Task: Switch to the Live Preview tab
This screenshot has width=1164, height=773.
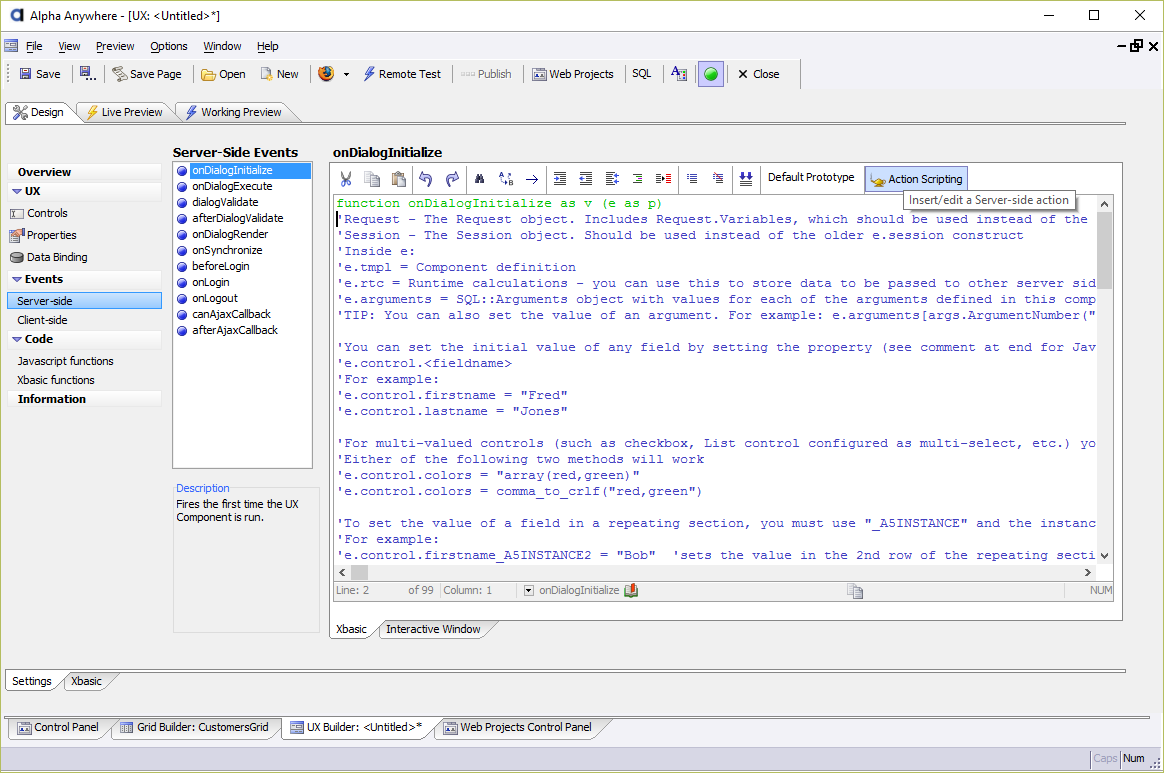Action: [x=125, y=112]
